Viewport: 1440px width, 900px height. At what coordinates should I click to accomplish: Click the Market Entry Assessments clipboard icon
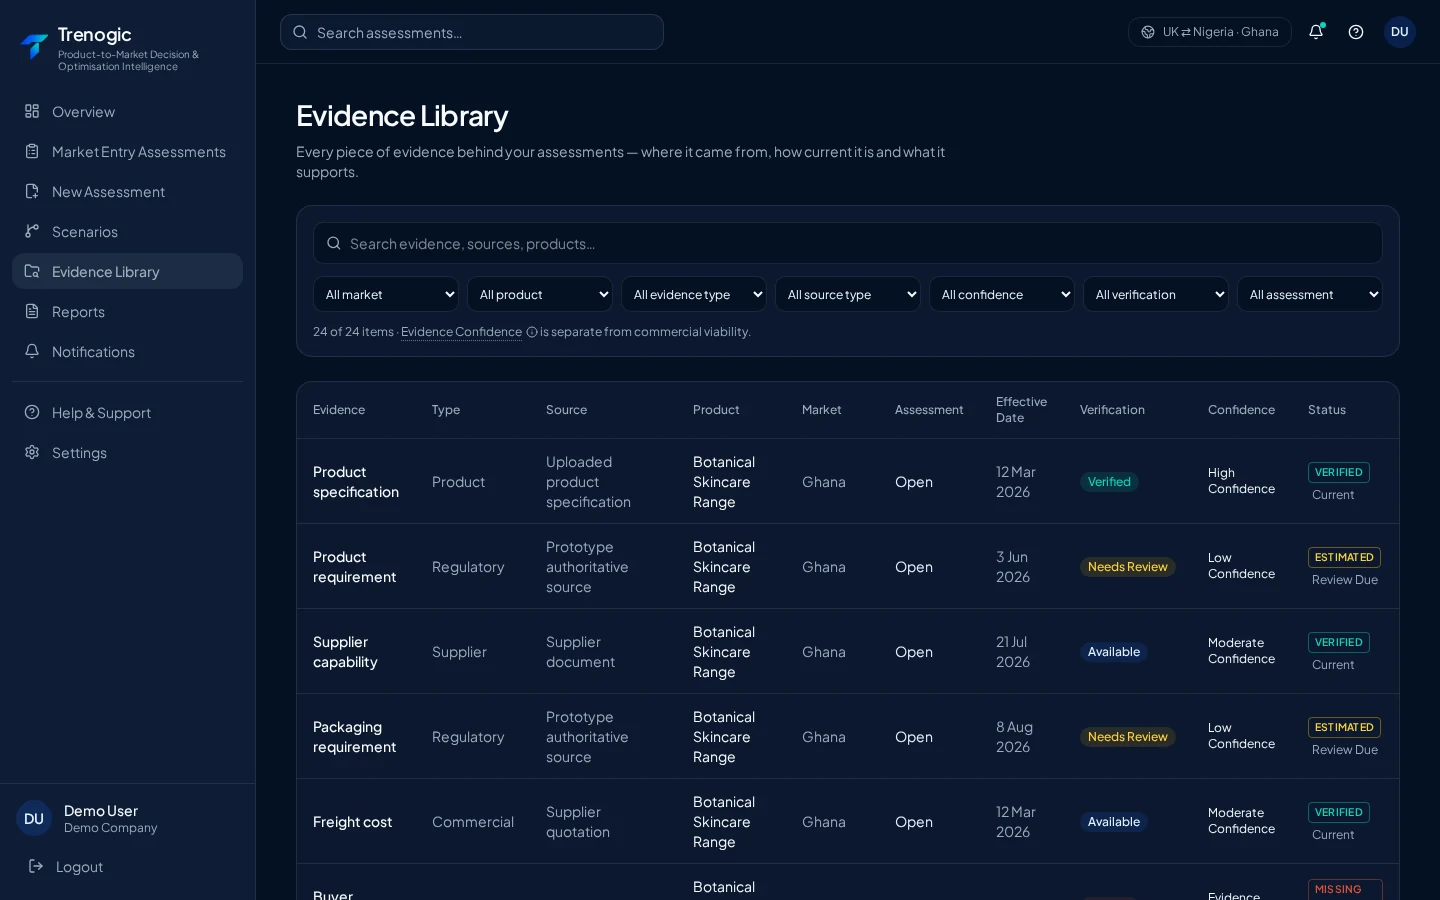(32, 151)
